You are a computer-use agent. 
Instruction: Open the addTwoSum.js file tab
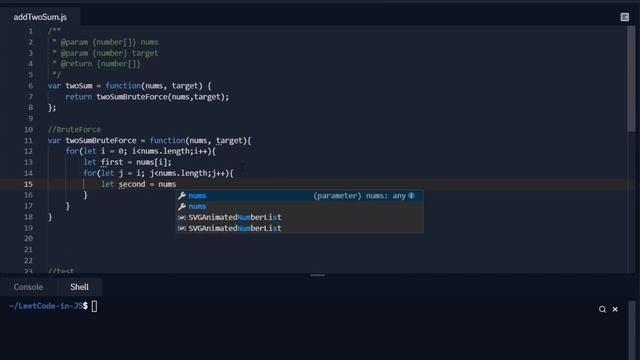pos(40,17)
